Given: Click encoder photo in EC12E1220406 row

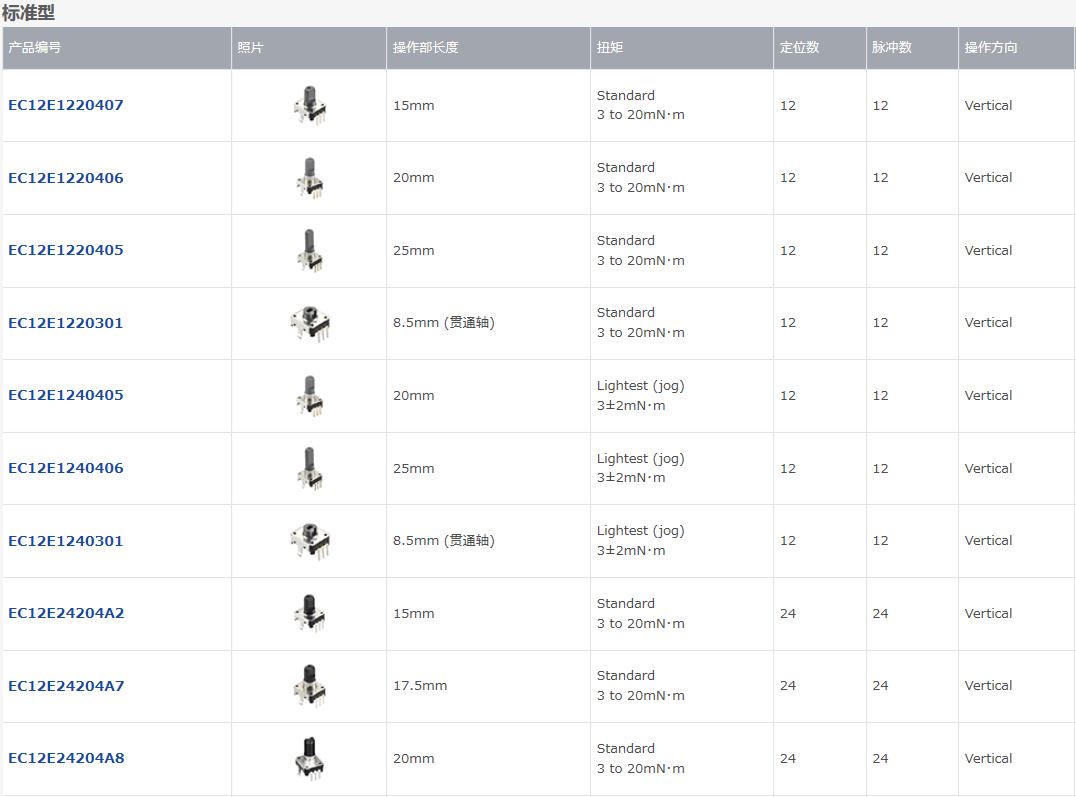Looking at the screenshot, I should 310,178.
